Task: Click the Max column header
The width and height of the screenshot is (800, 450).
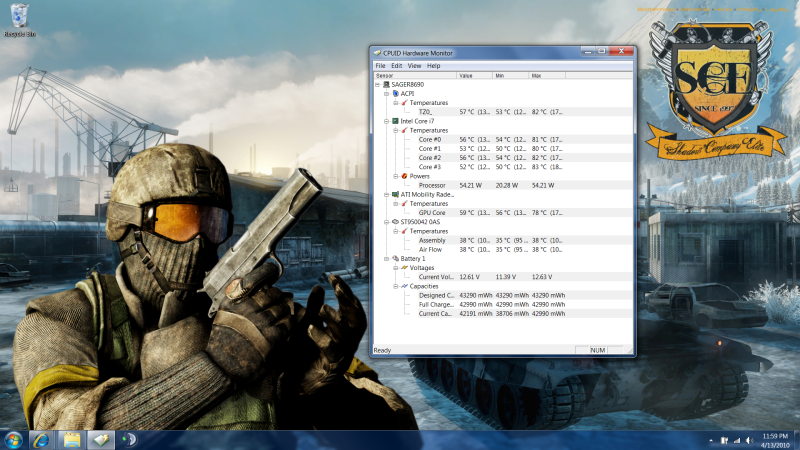Action: 545,76
